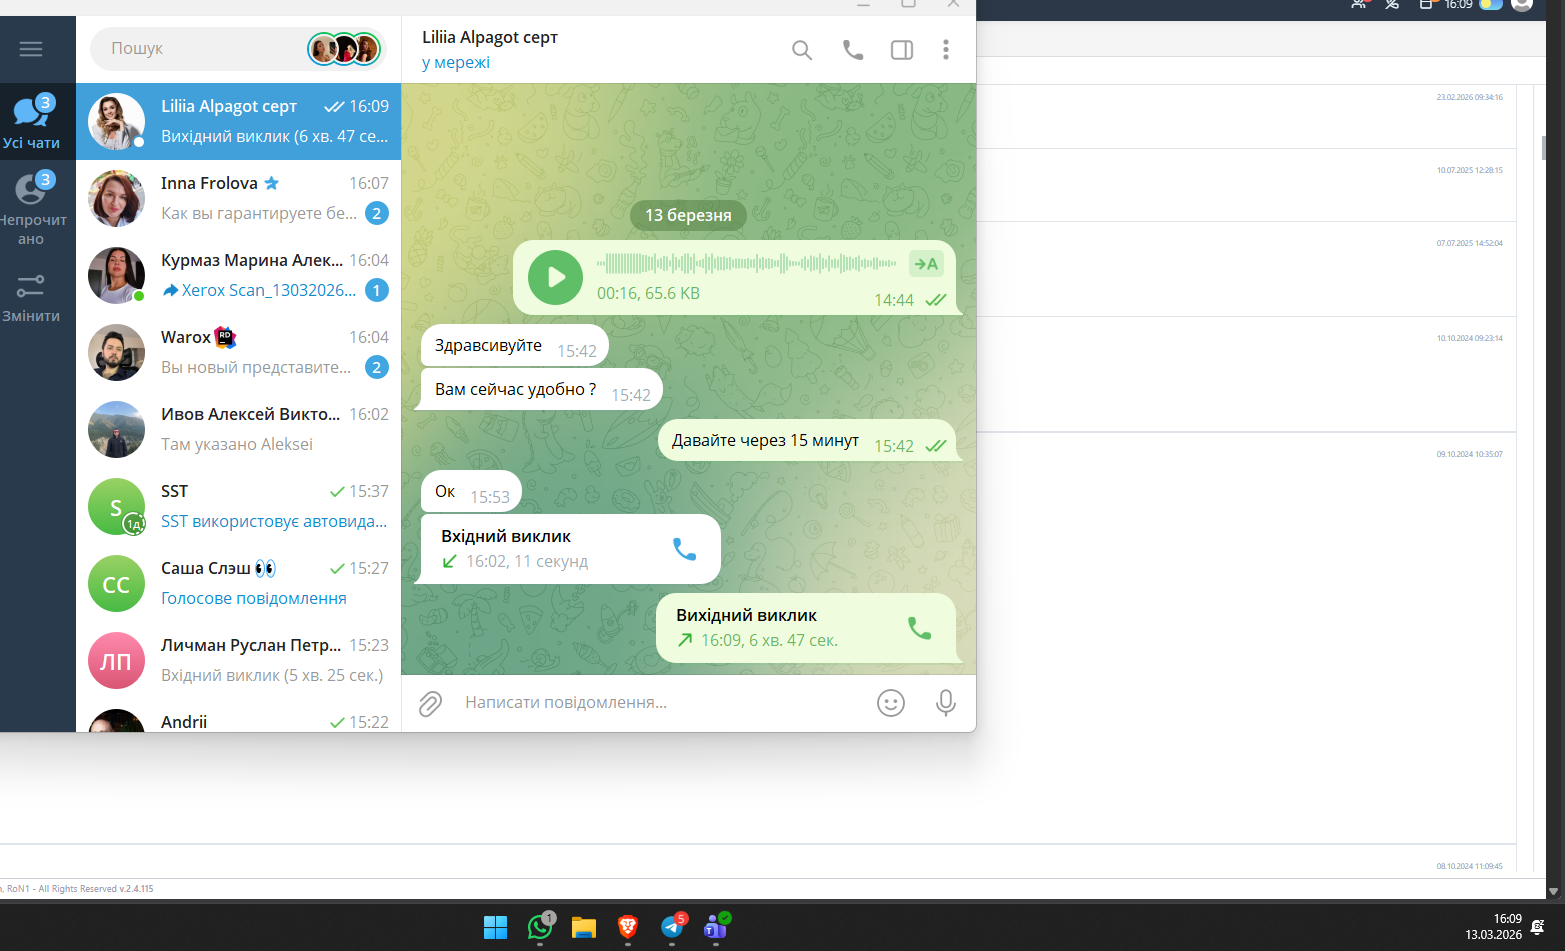The width and height of the screenshot is (1565, 951).
Task: View stories from the search bar avatars
Action: (x=344, y=48)
